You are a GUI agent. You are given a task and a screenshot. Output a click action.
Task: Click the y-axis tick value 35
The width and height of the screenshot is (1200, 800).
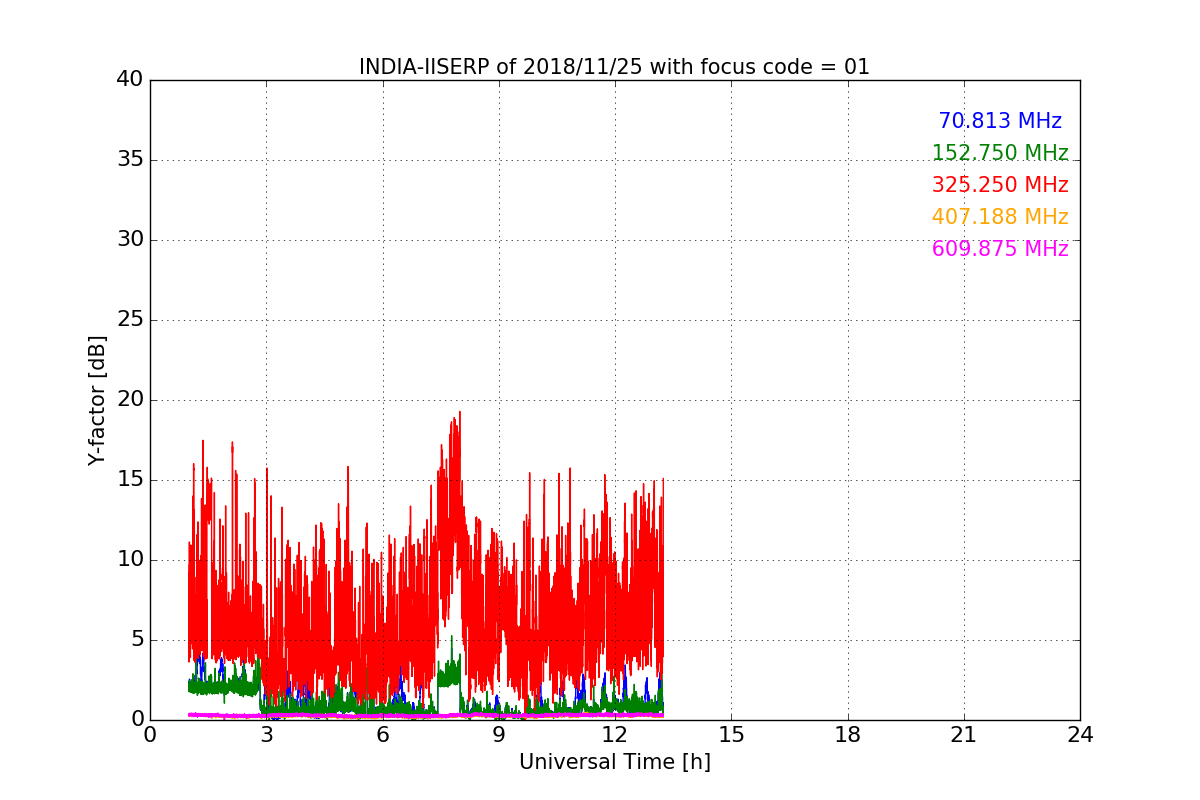tap(129, 160)
